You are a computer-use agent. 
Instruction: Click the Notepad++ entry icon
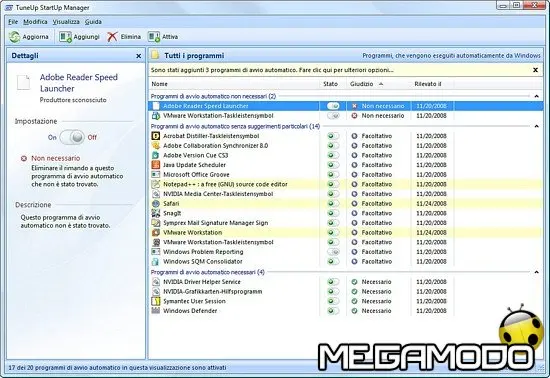[x=156, y=184]
